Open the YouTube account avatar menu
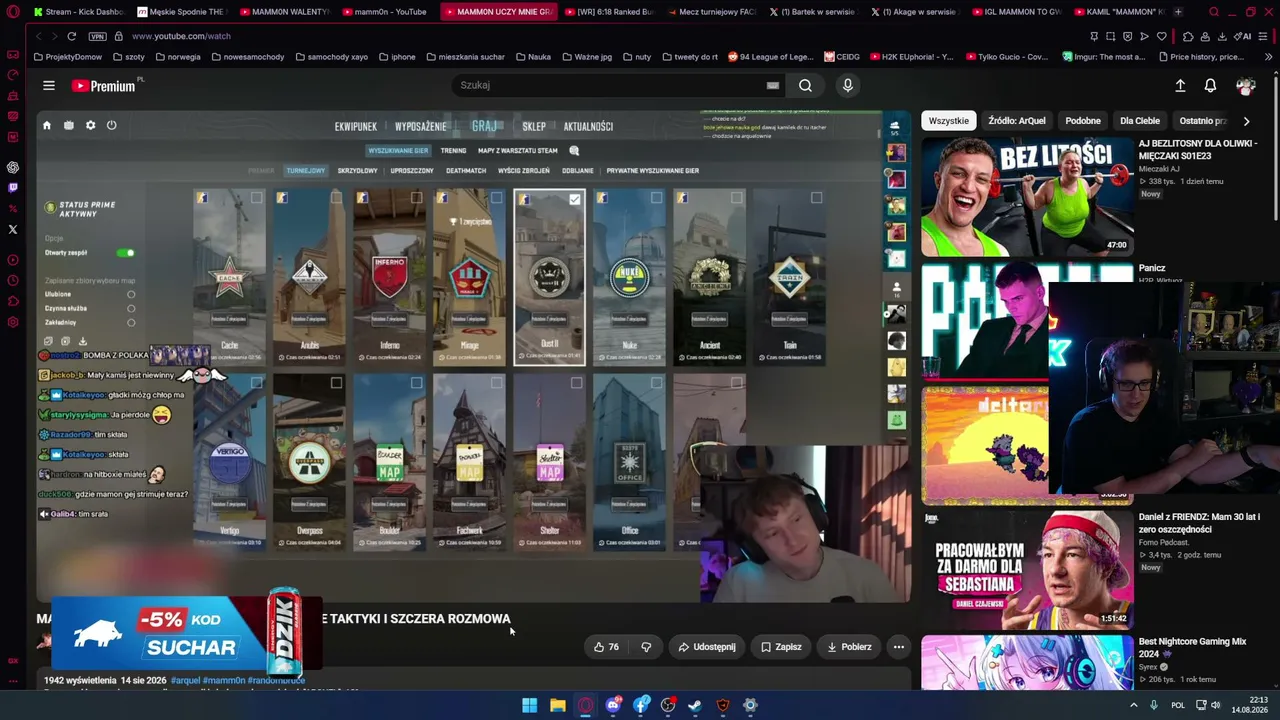 (1245, 86)
